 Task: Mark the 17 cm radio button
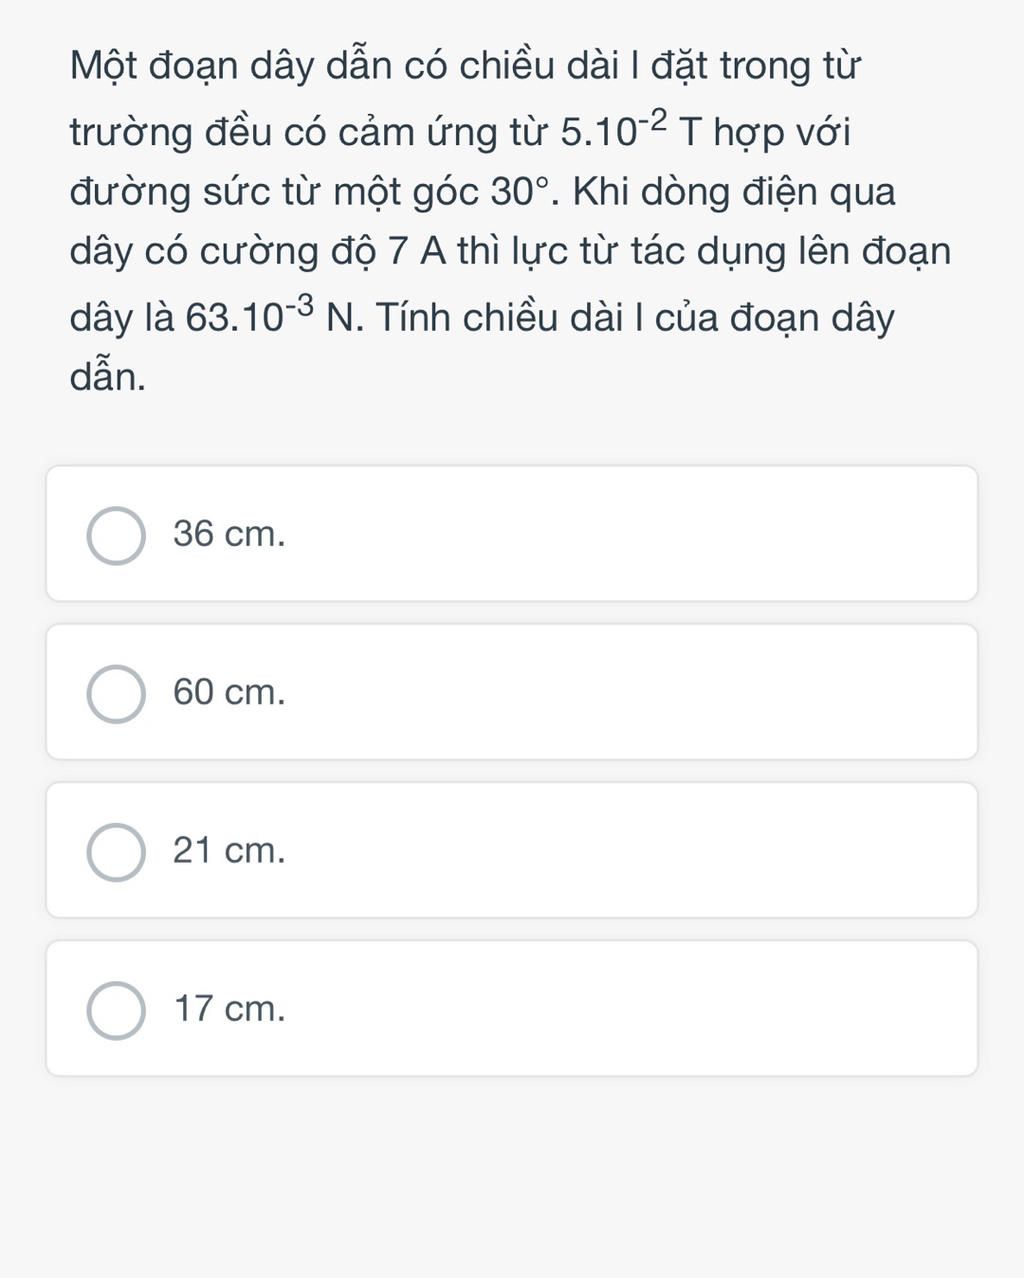pyautogui.click(x=116, y=1010)
